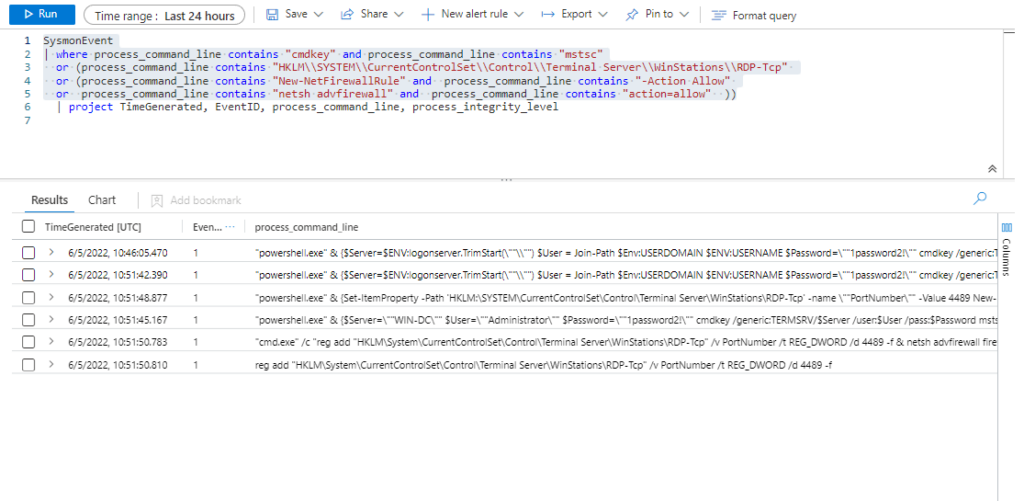Click the search magnifier in results

pos(980,199)
